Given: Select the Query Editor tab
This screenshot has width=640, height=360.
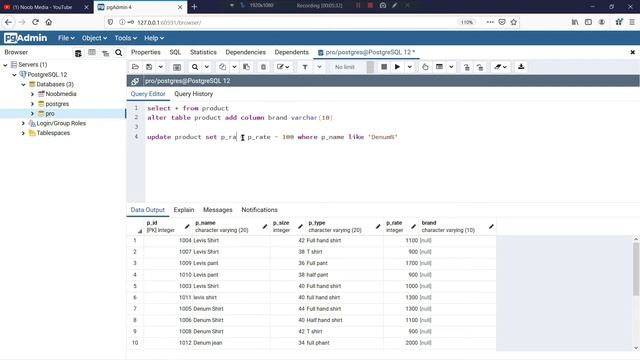Looking at the screenshot, I should [x=148, y=94].
